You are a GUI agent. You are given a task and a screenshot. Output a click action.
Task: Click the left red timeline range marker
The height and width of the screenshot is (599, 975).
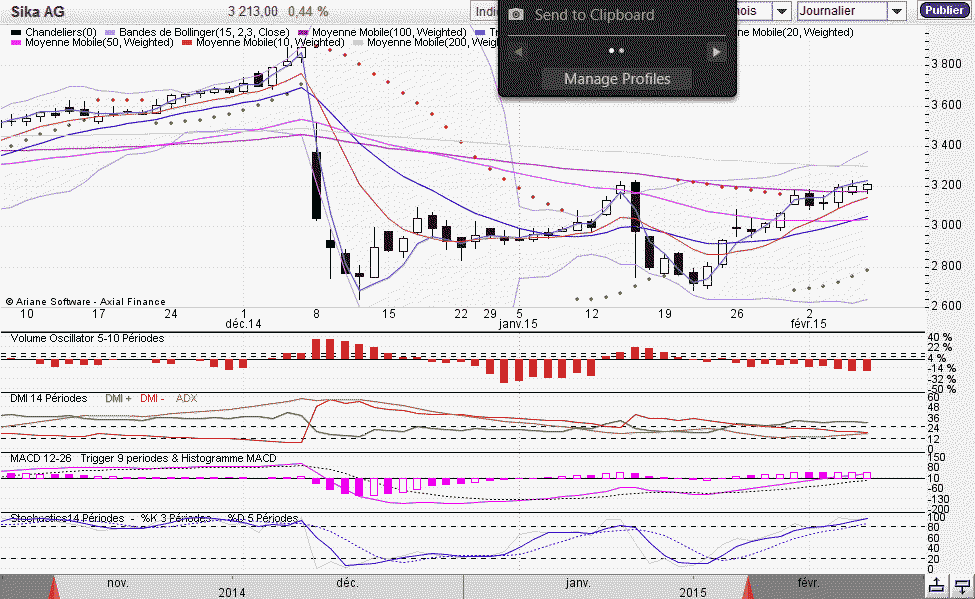point(54,587)
